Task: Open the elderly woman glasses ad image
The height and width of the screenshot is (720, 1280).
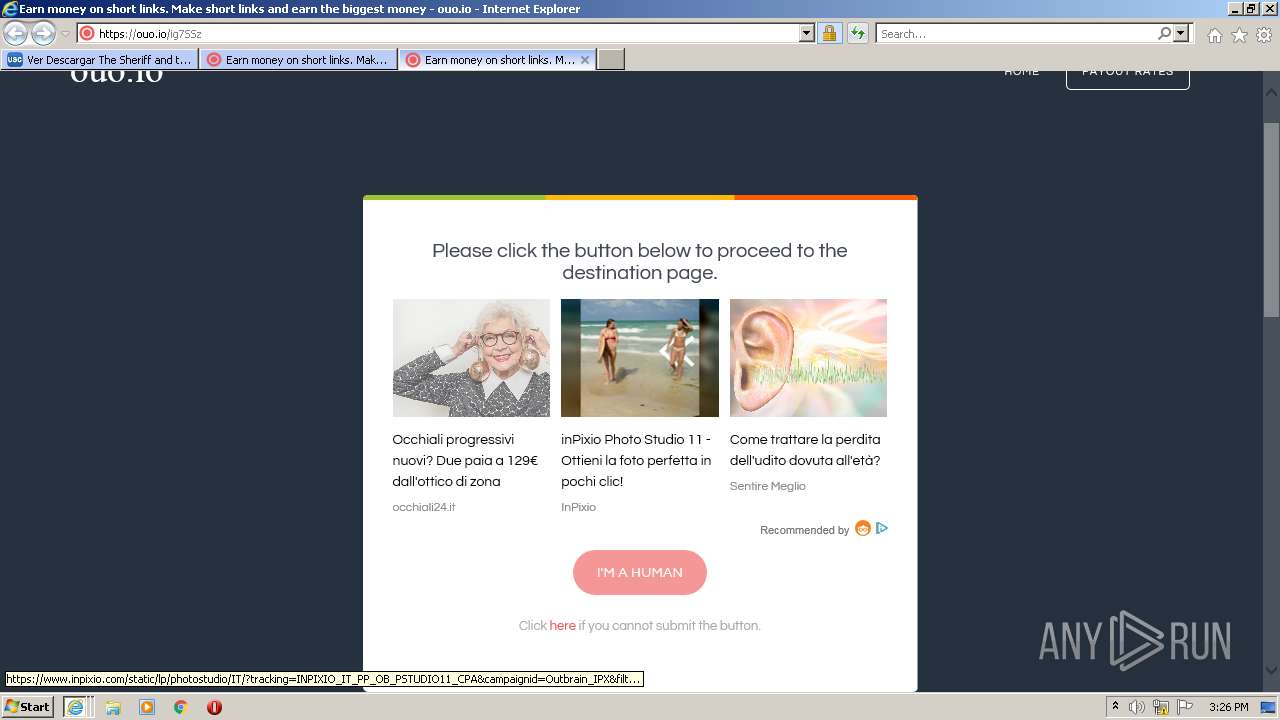Action: (471, 358)
